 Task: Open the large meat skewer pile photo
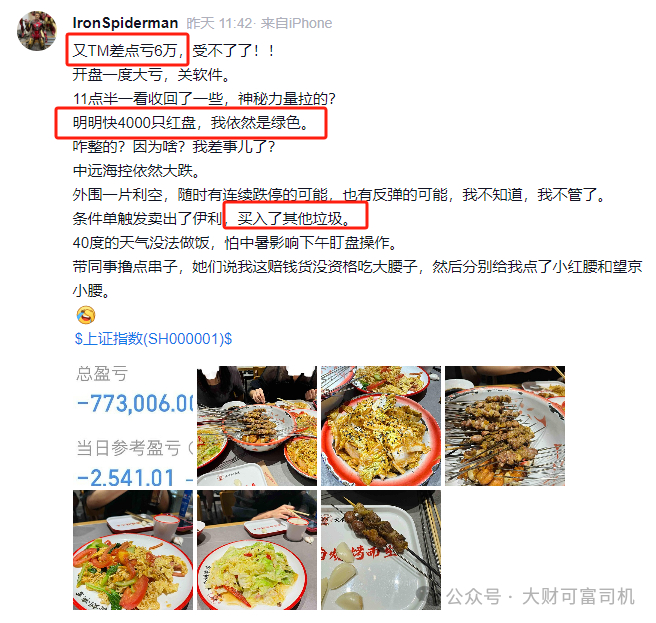click(505, 426)
